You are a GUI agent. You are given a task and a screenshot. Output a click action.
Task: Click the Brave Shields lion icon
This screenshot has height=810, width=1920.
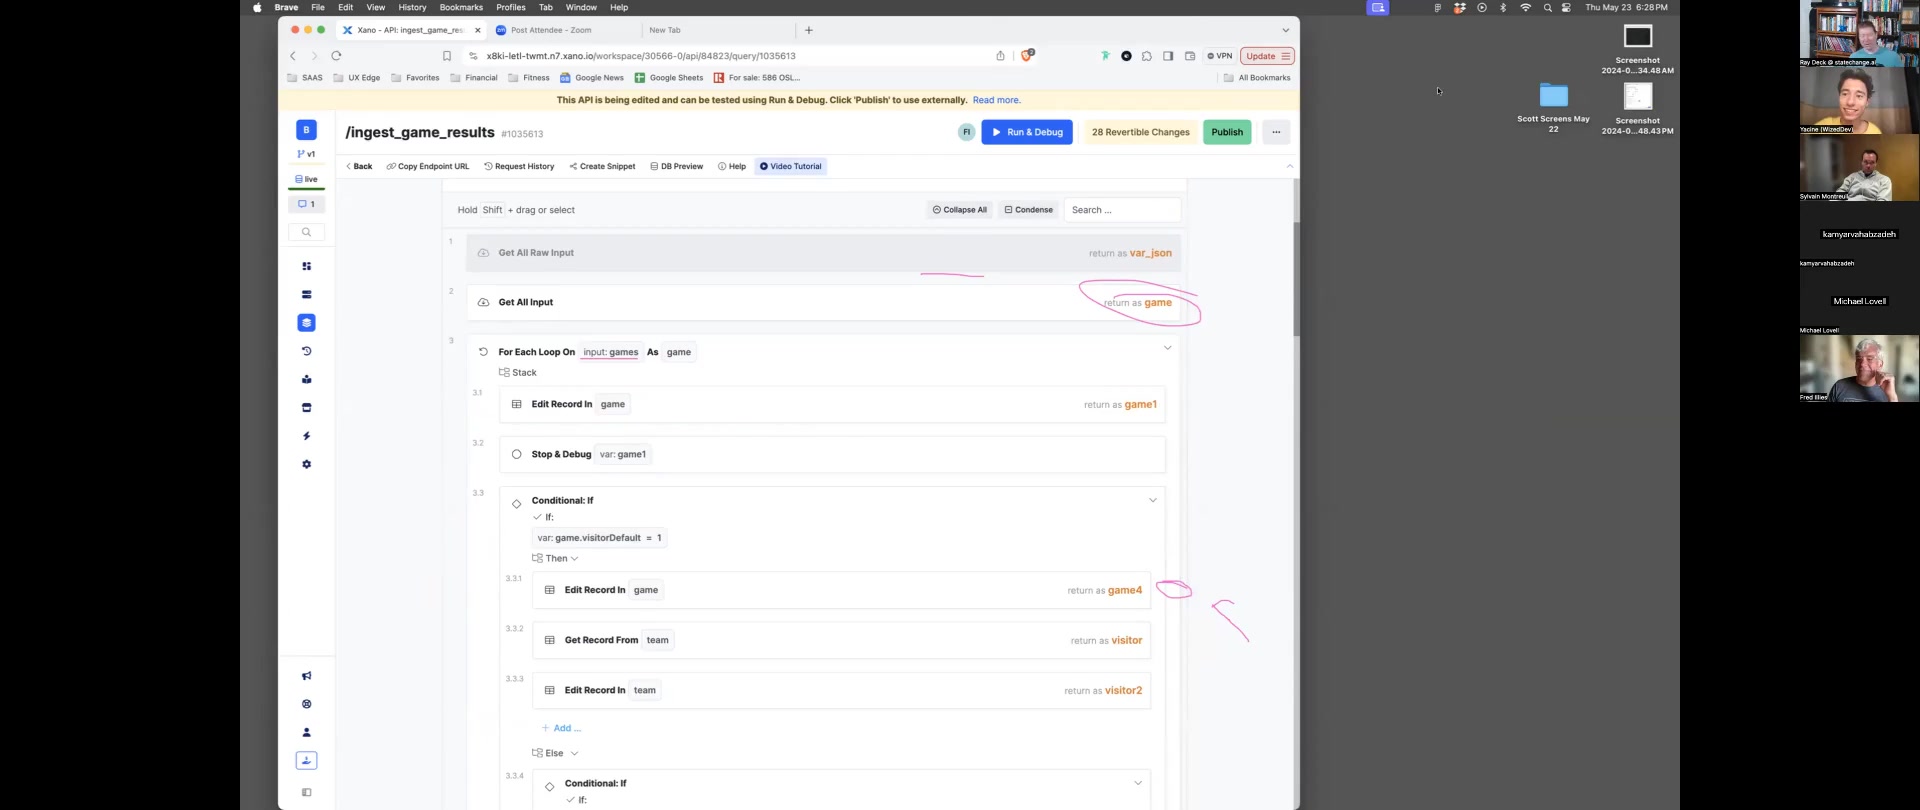pyautogui.click(x=1026, y=56)
